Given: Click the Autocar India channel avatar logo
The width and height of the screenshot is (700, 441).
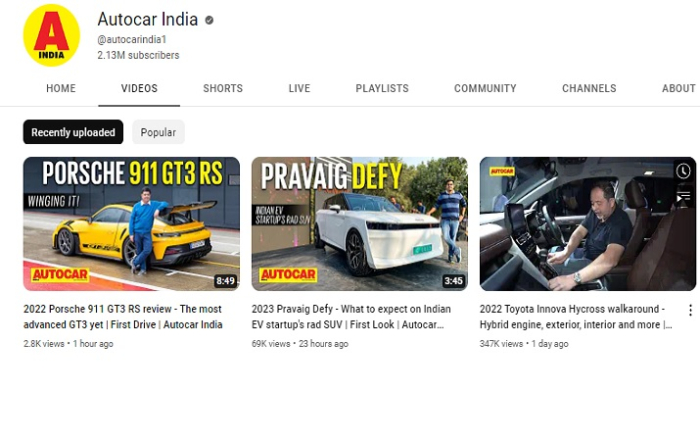Looking at the screenshot, I should click(51, 35).
